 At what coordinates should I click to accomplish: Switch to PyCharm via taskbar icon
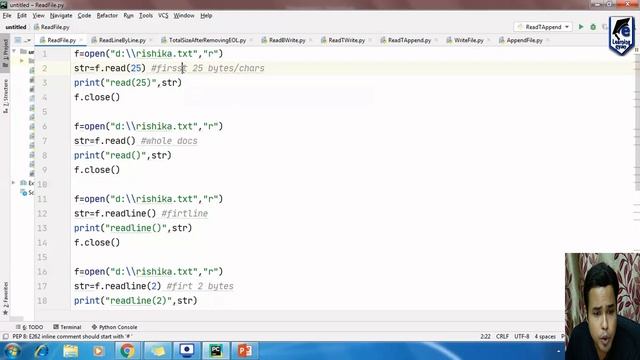[216, 351]
